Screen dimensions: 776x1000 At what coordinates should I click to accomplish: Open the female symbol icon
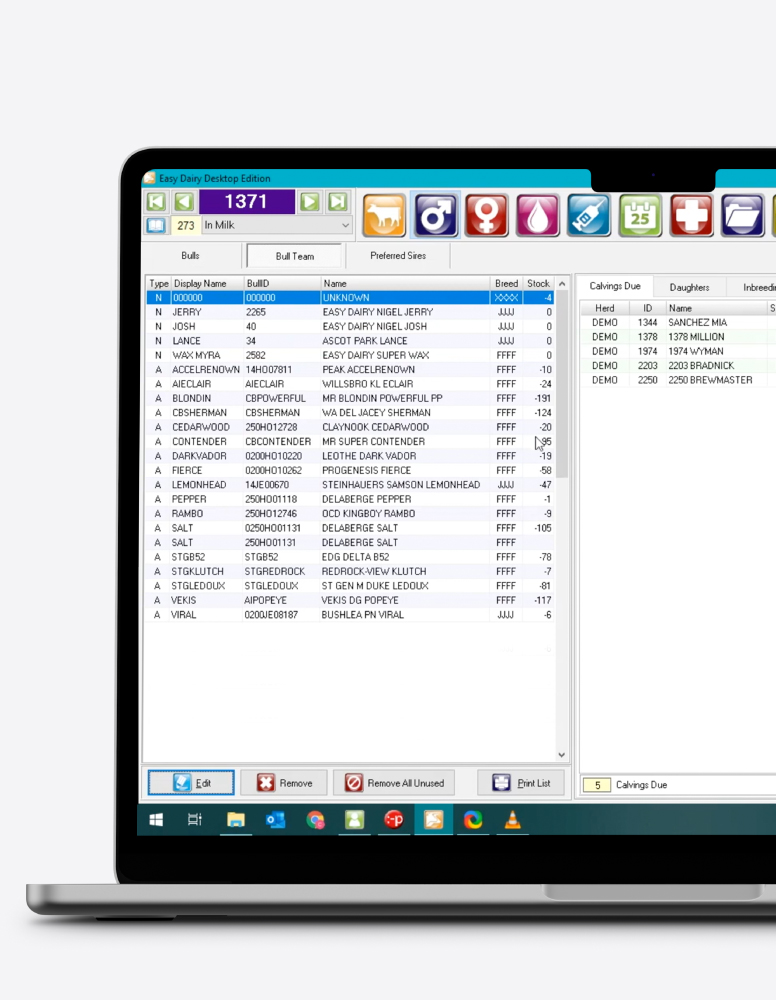487,216
